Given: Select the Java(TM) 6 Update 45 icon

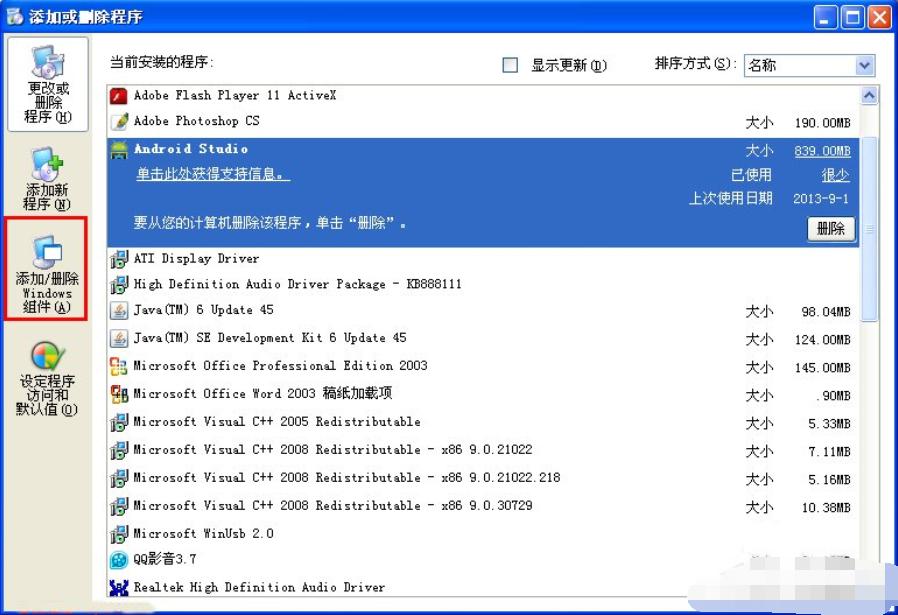Looking at the screenshot, I should [119, 310].
